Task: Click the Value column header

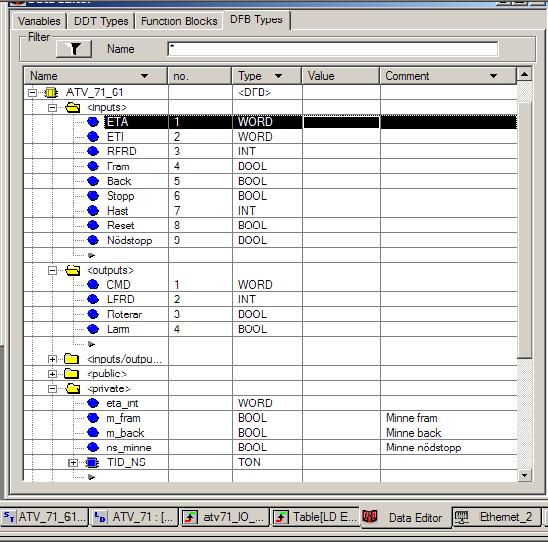Action: (x=341, y=76)
